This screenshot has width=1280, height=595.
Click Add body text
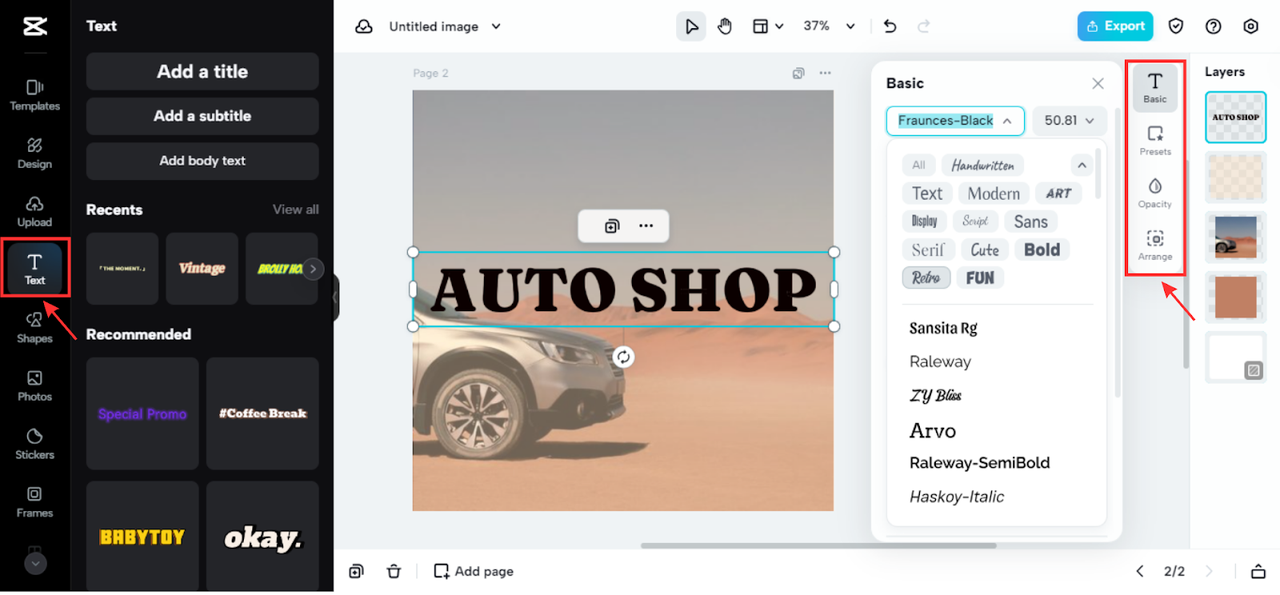[x=202, y=161]
